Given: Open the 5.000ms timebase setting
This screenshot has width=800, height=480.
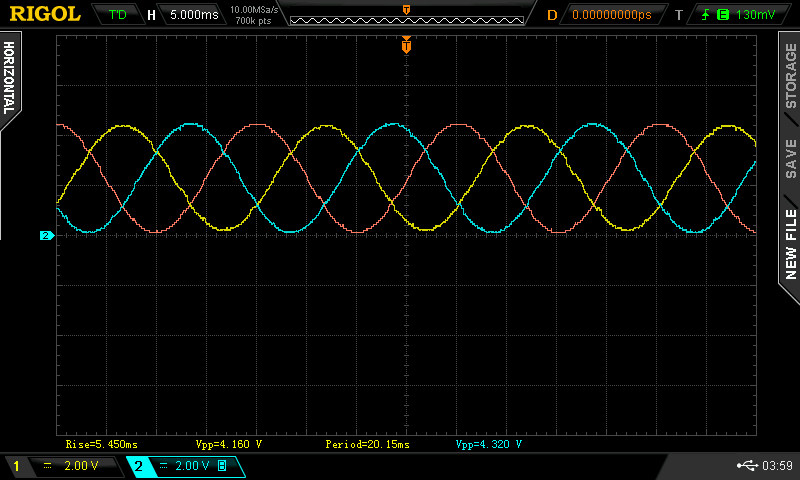Looking at the screenshot, I should point(191,15).
